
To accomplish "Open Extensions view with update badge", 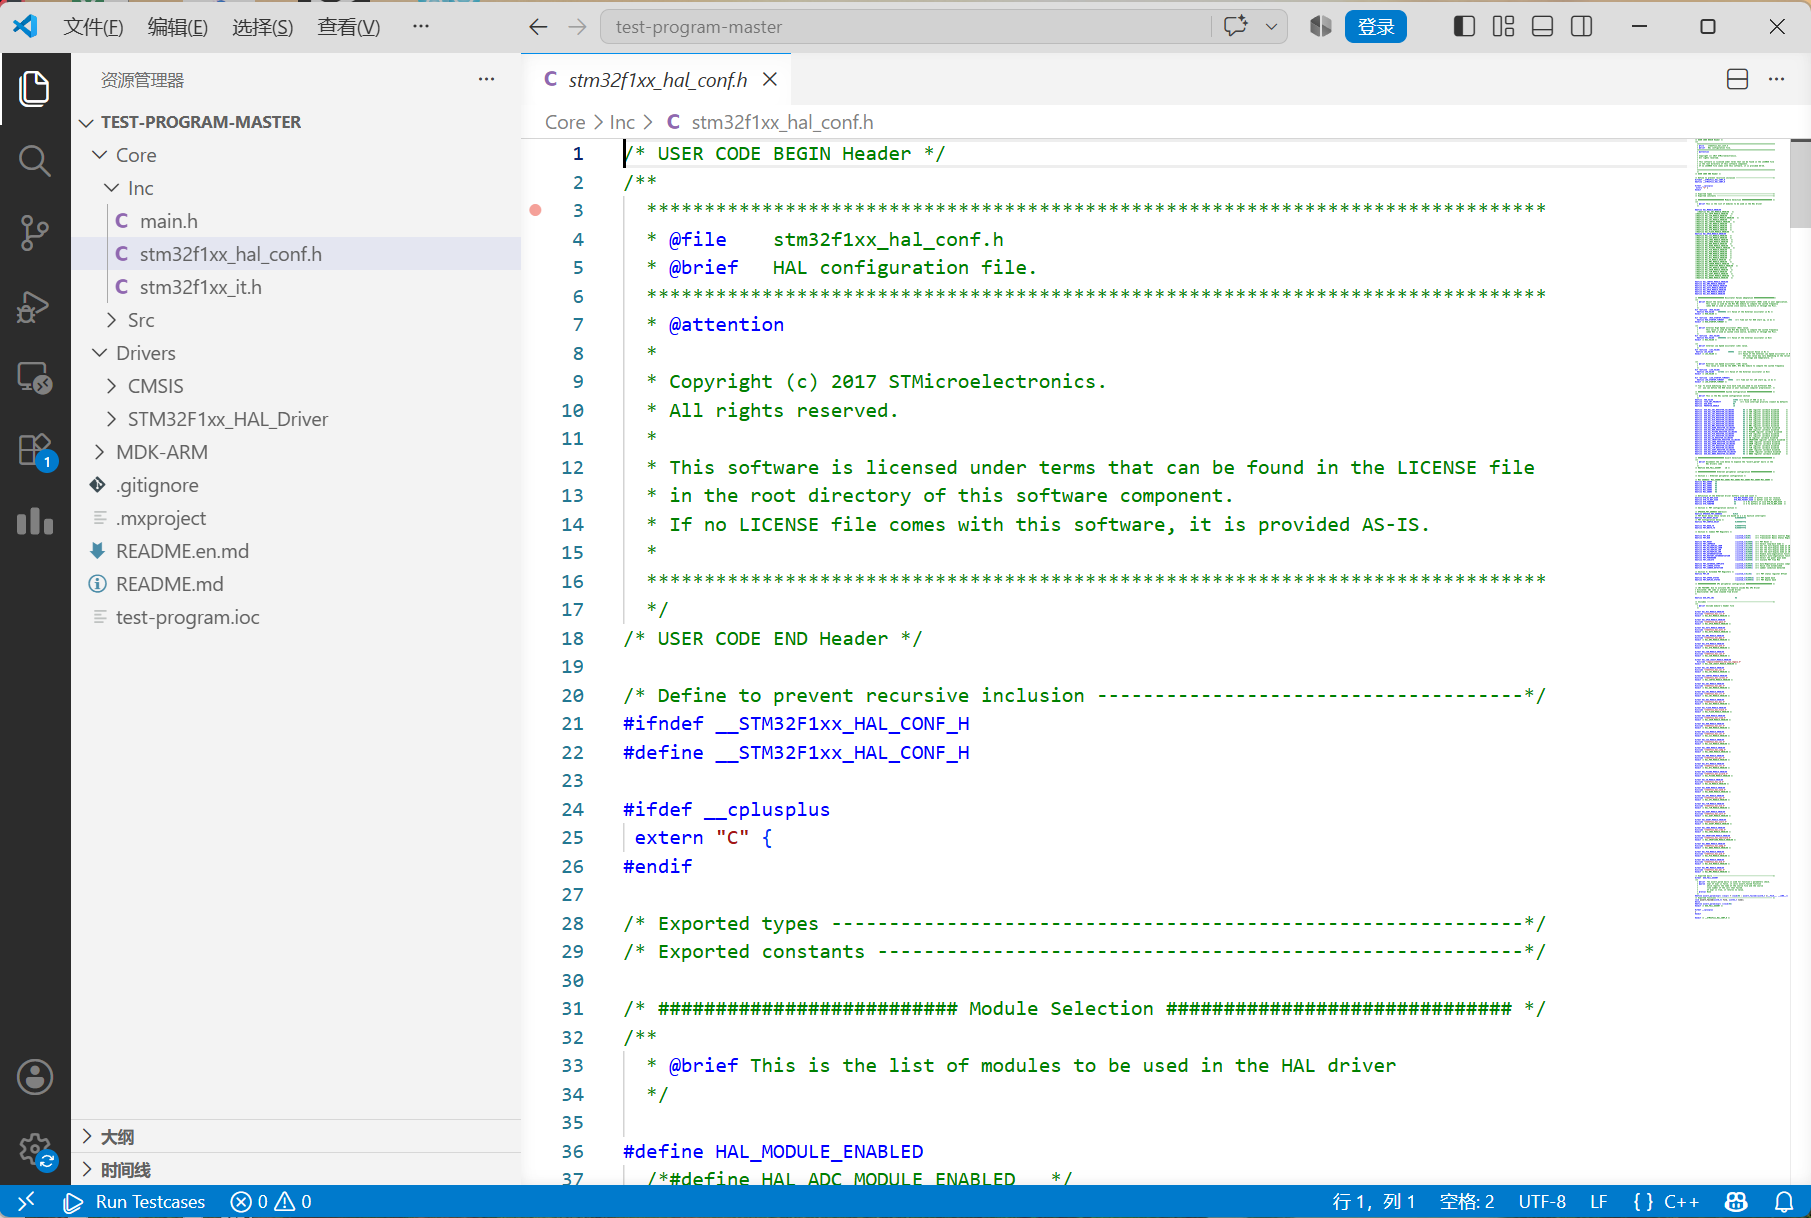I will pos(35,450).
